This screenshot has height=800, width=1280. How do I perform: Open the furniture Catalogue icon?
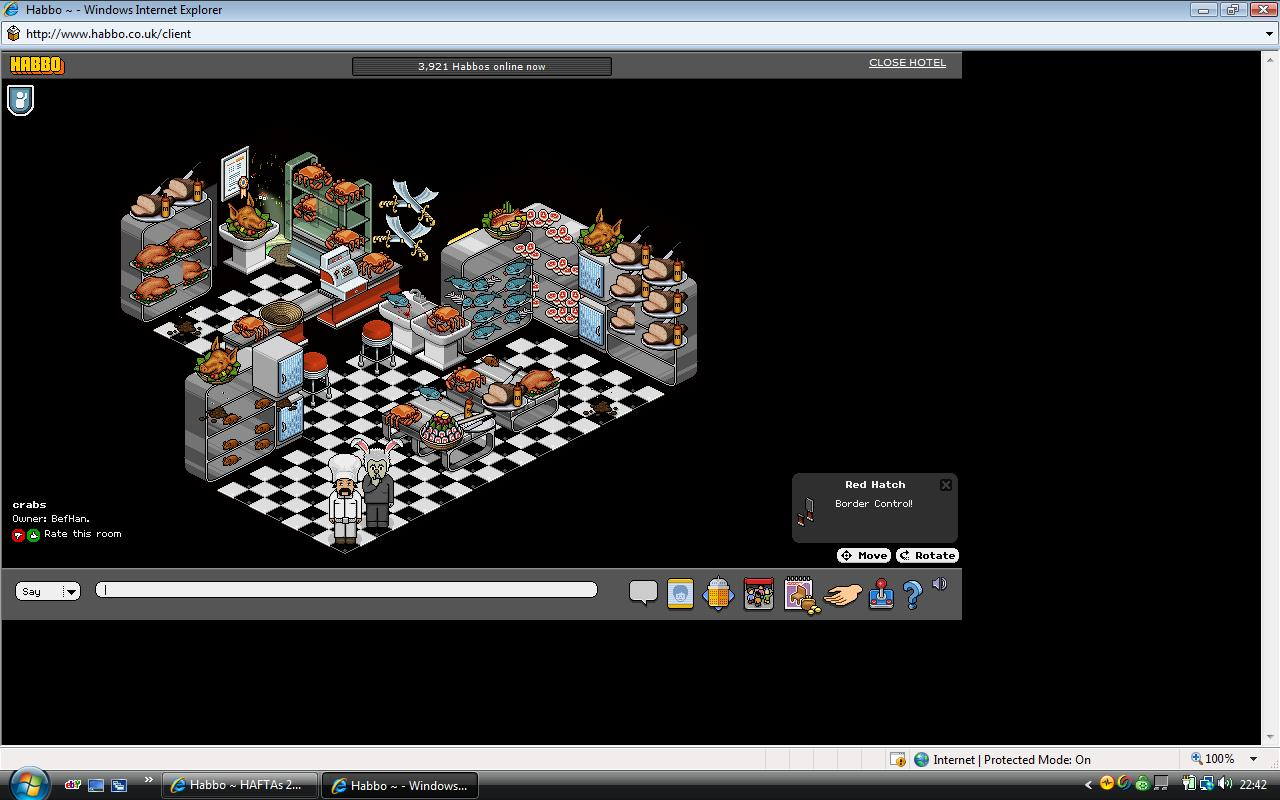(x=801, y=594)
